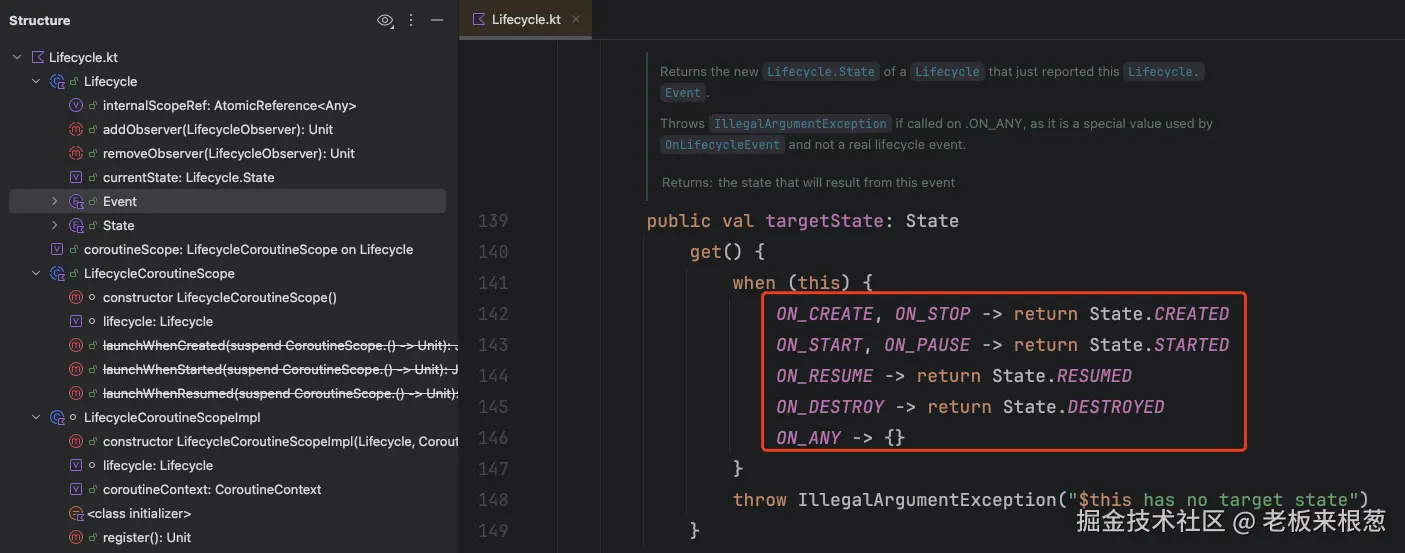The height and width of the screenshot is (553, 1405).
Task: Click 'Returns: the state that will result' doc text
Action: pyautogui.click(x=808, y=183)
